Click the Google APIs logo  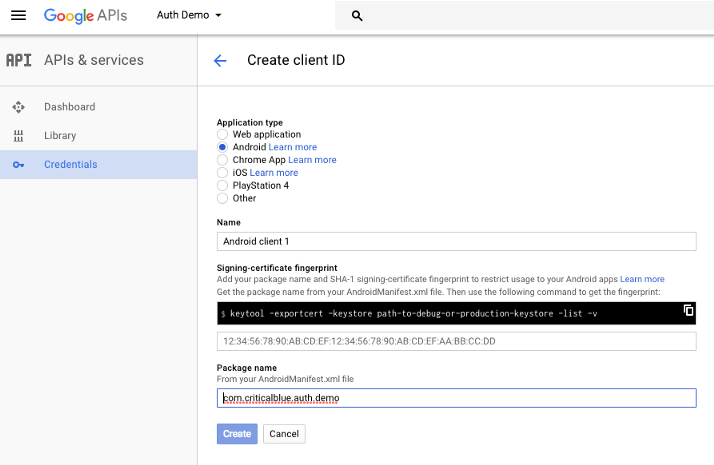[x=86, y=15]
